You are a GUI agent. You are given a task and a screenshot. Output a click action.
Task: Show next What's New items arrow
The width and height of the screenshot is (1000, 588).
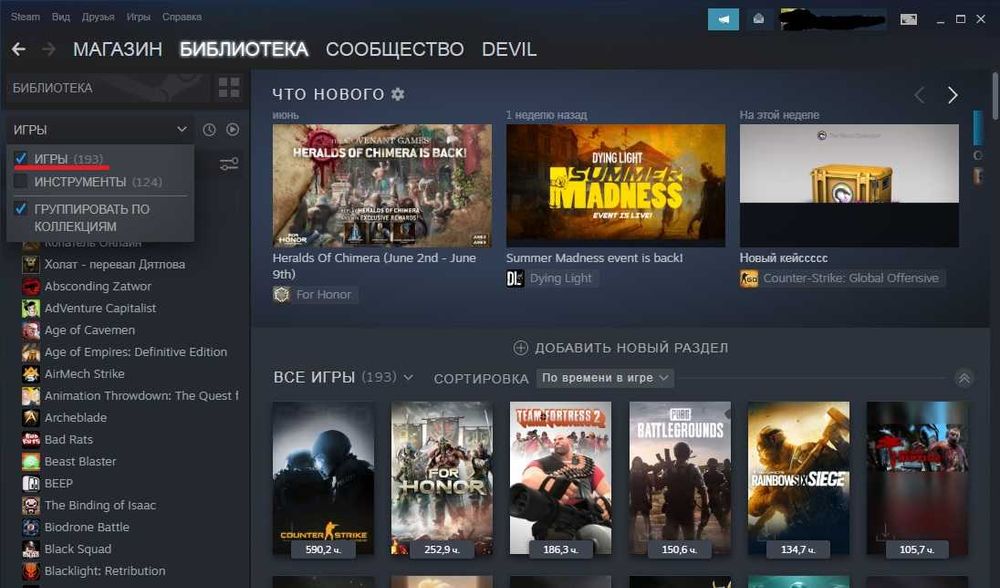[952, 95]
